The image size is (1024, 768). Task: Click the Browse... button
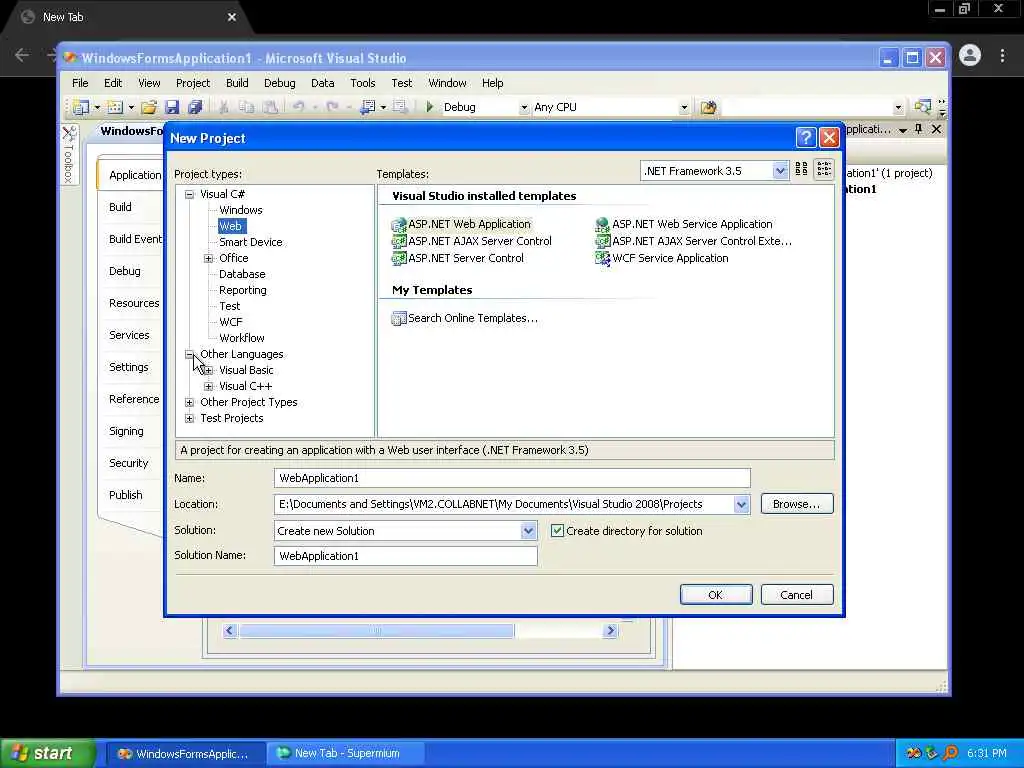click(797, 504)
